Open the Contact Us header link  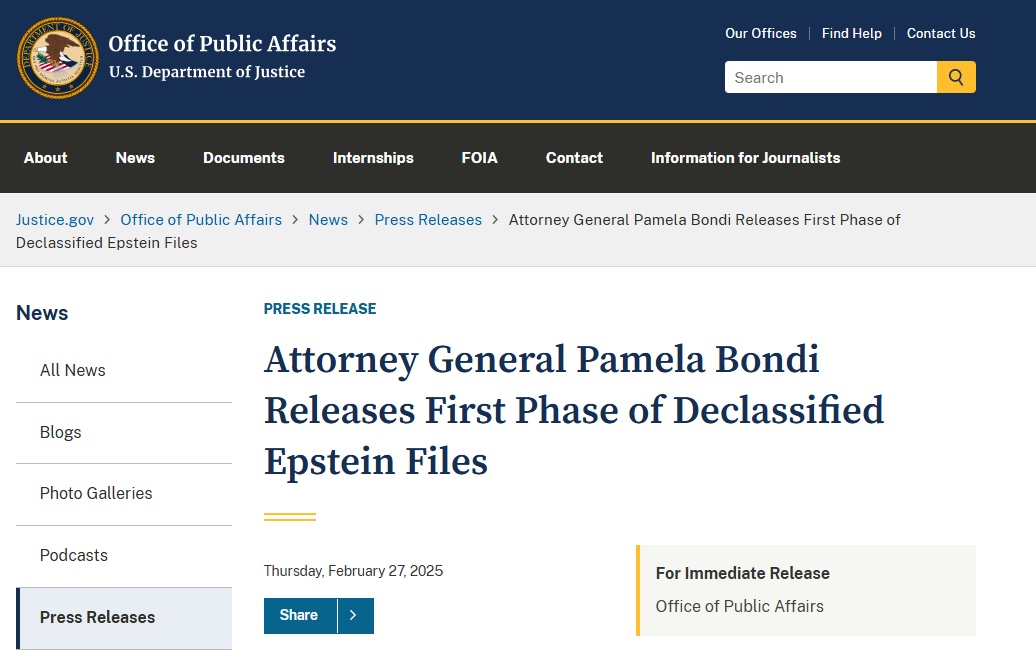click(x=941, y=33)
